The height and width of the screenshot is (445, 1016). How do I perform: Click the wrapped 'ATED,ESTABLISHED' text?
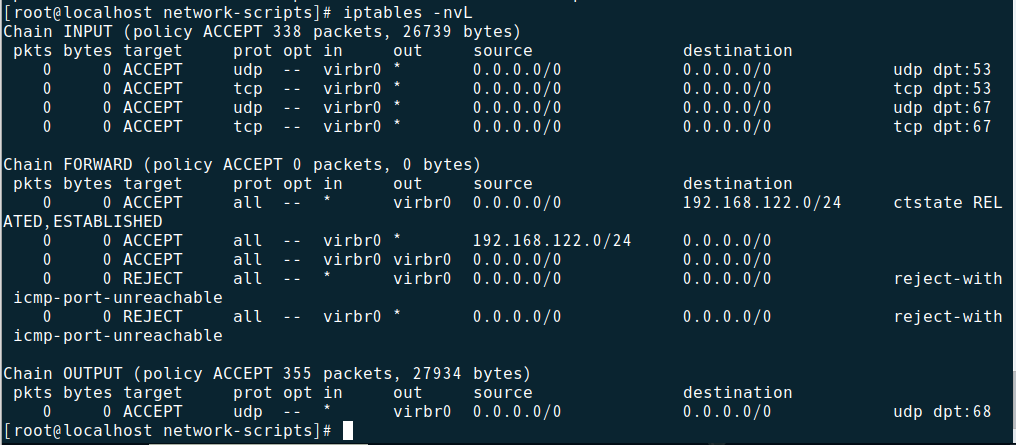[x=82, y=222]
